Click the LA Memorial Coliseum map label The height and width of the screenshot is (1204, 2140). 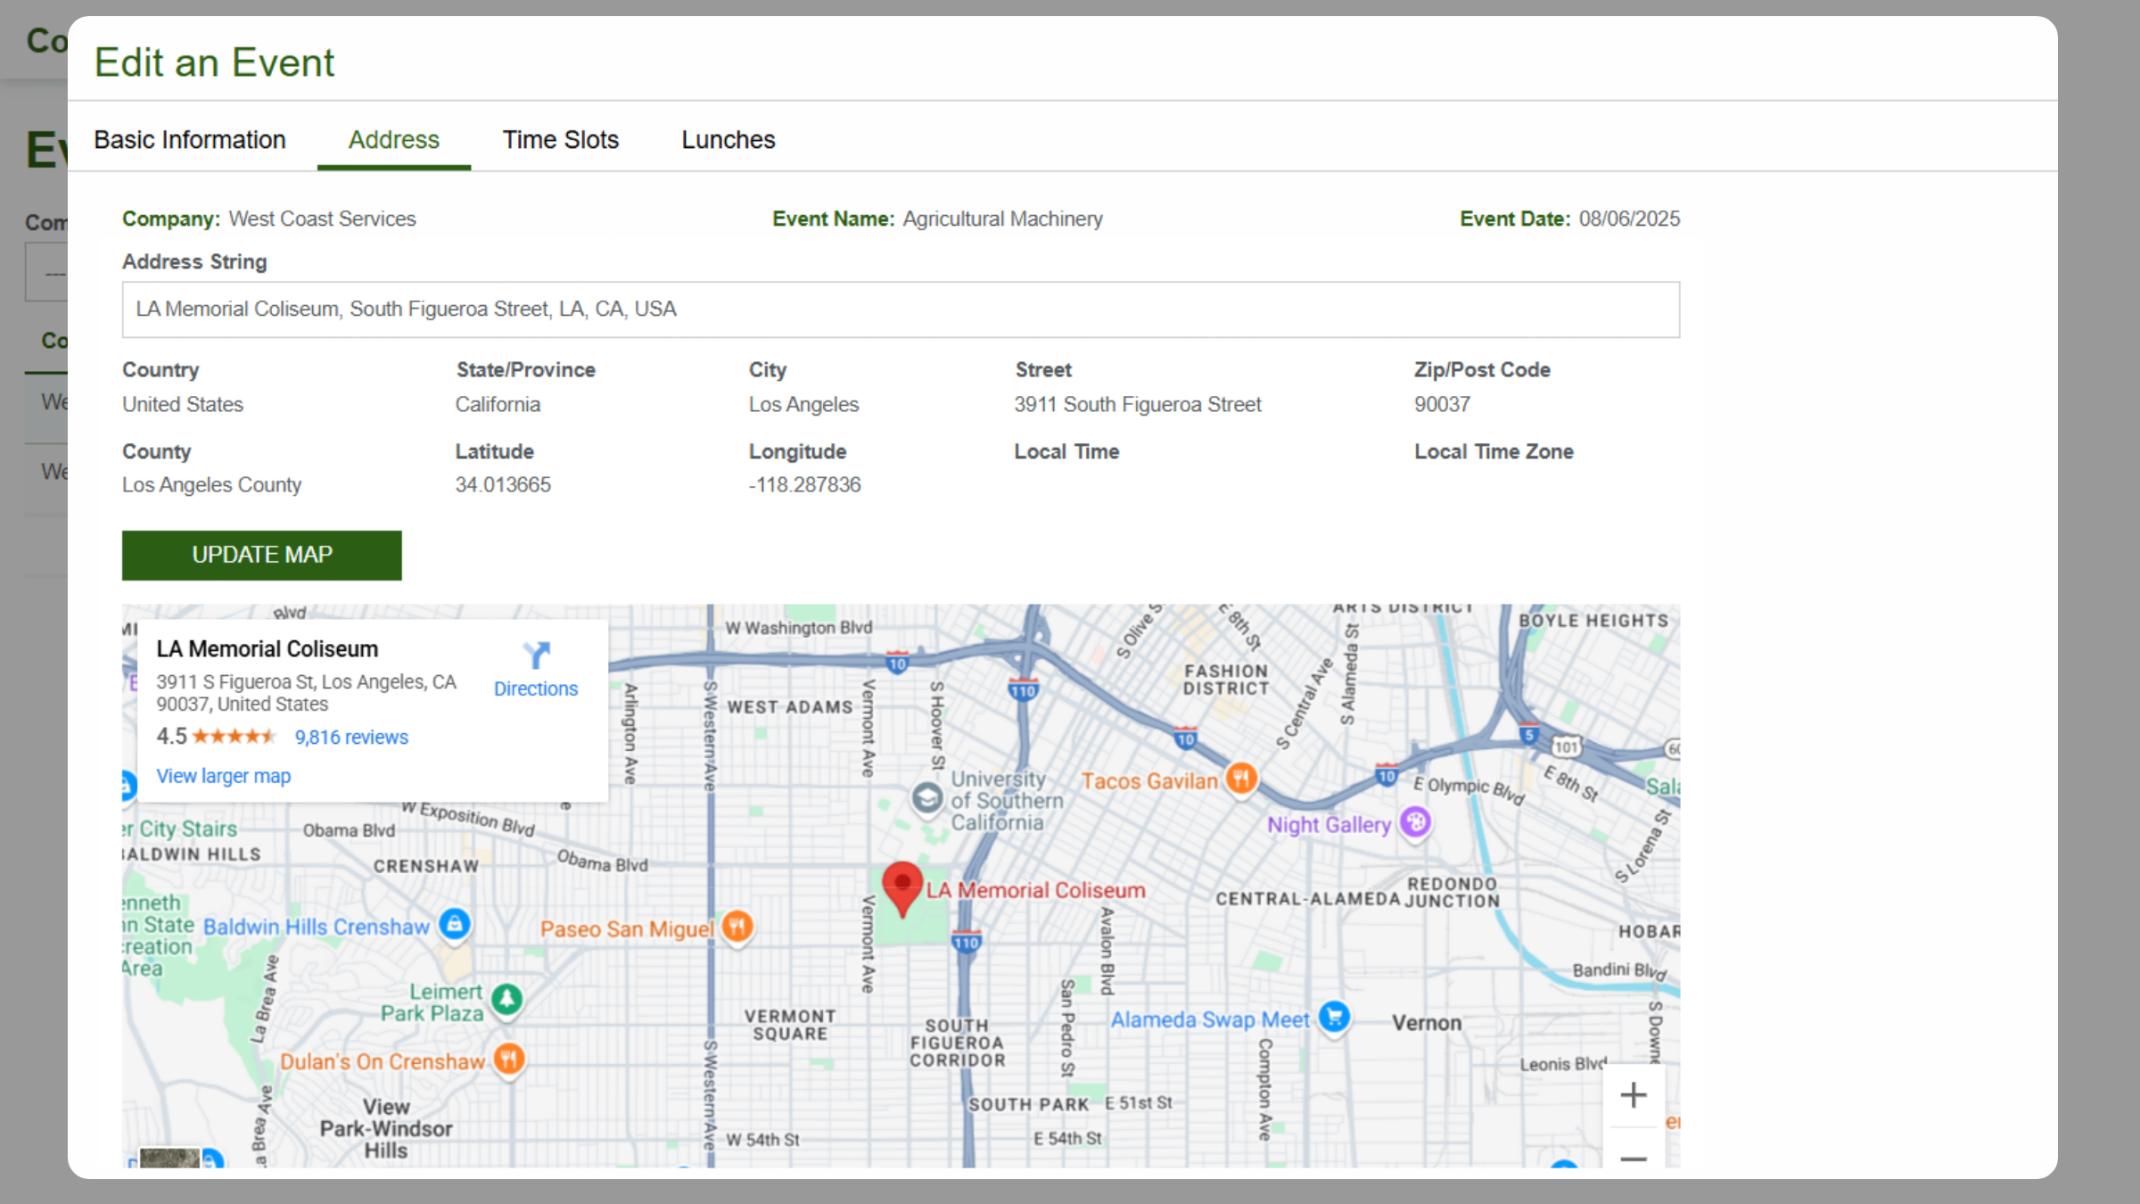pos(1036,891)
